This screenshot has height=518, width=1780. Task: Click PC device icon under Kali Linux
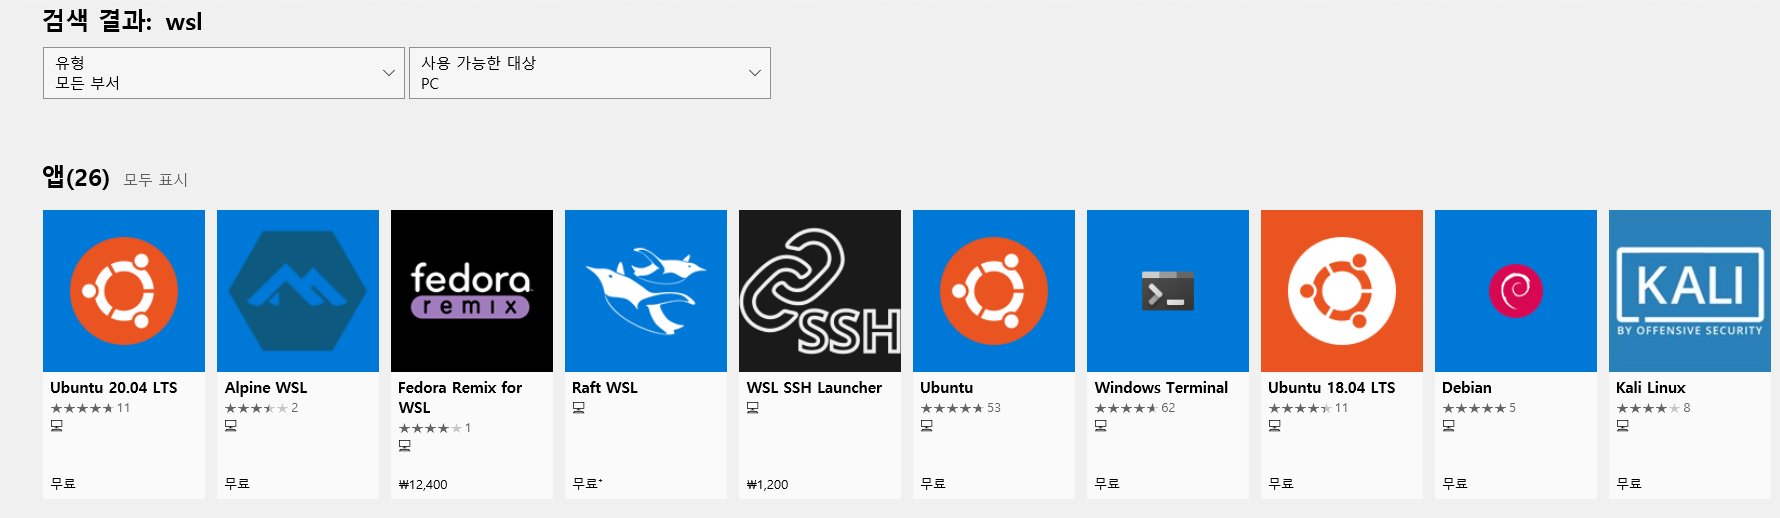(x=1623, y=426)
